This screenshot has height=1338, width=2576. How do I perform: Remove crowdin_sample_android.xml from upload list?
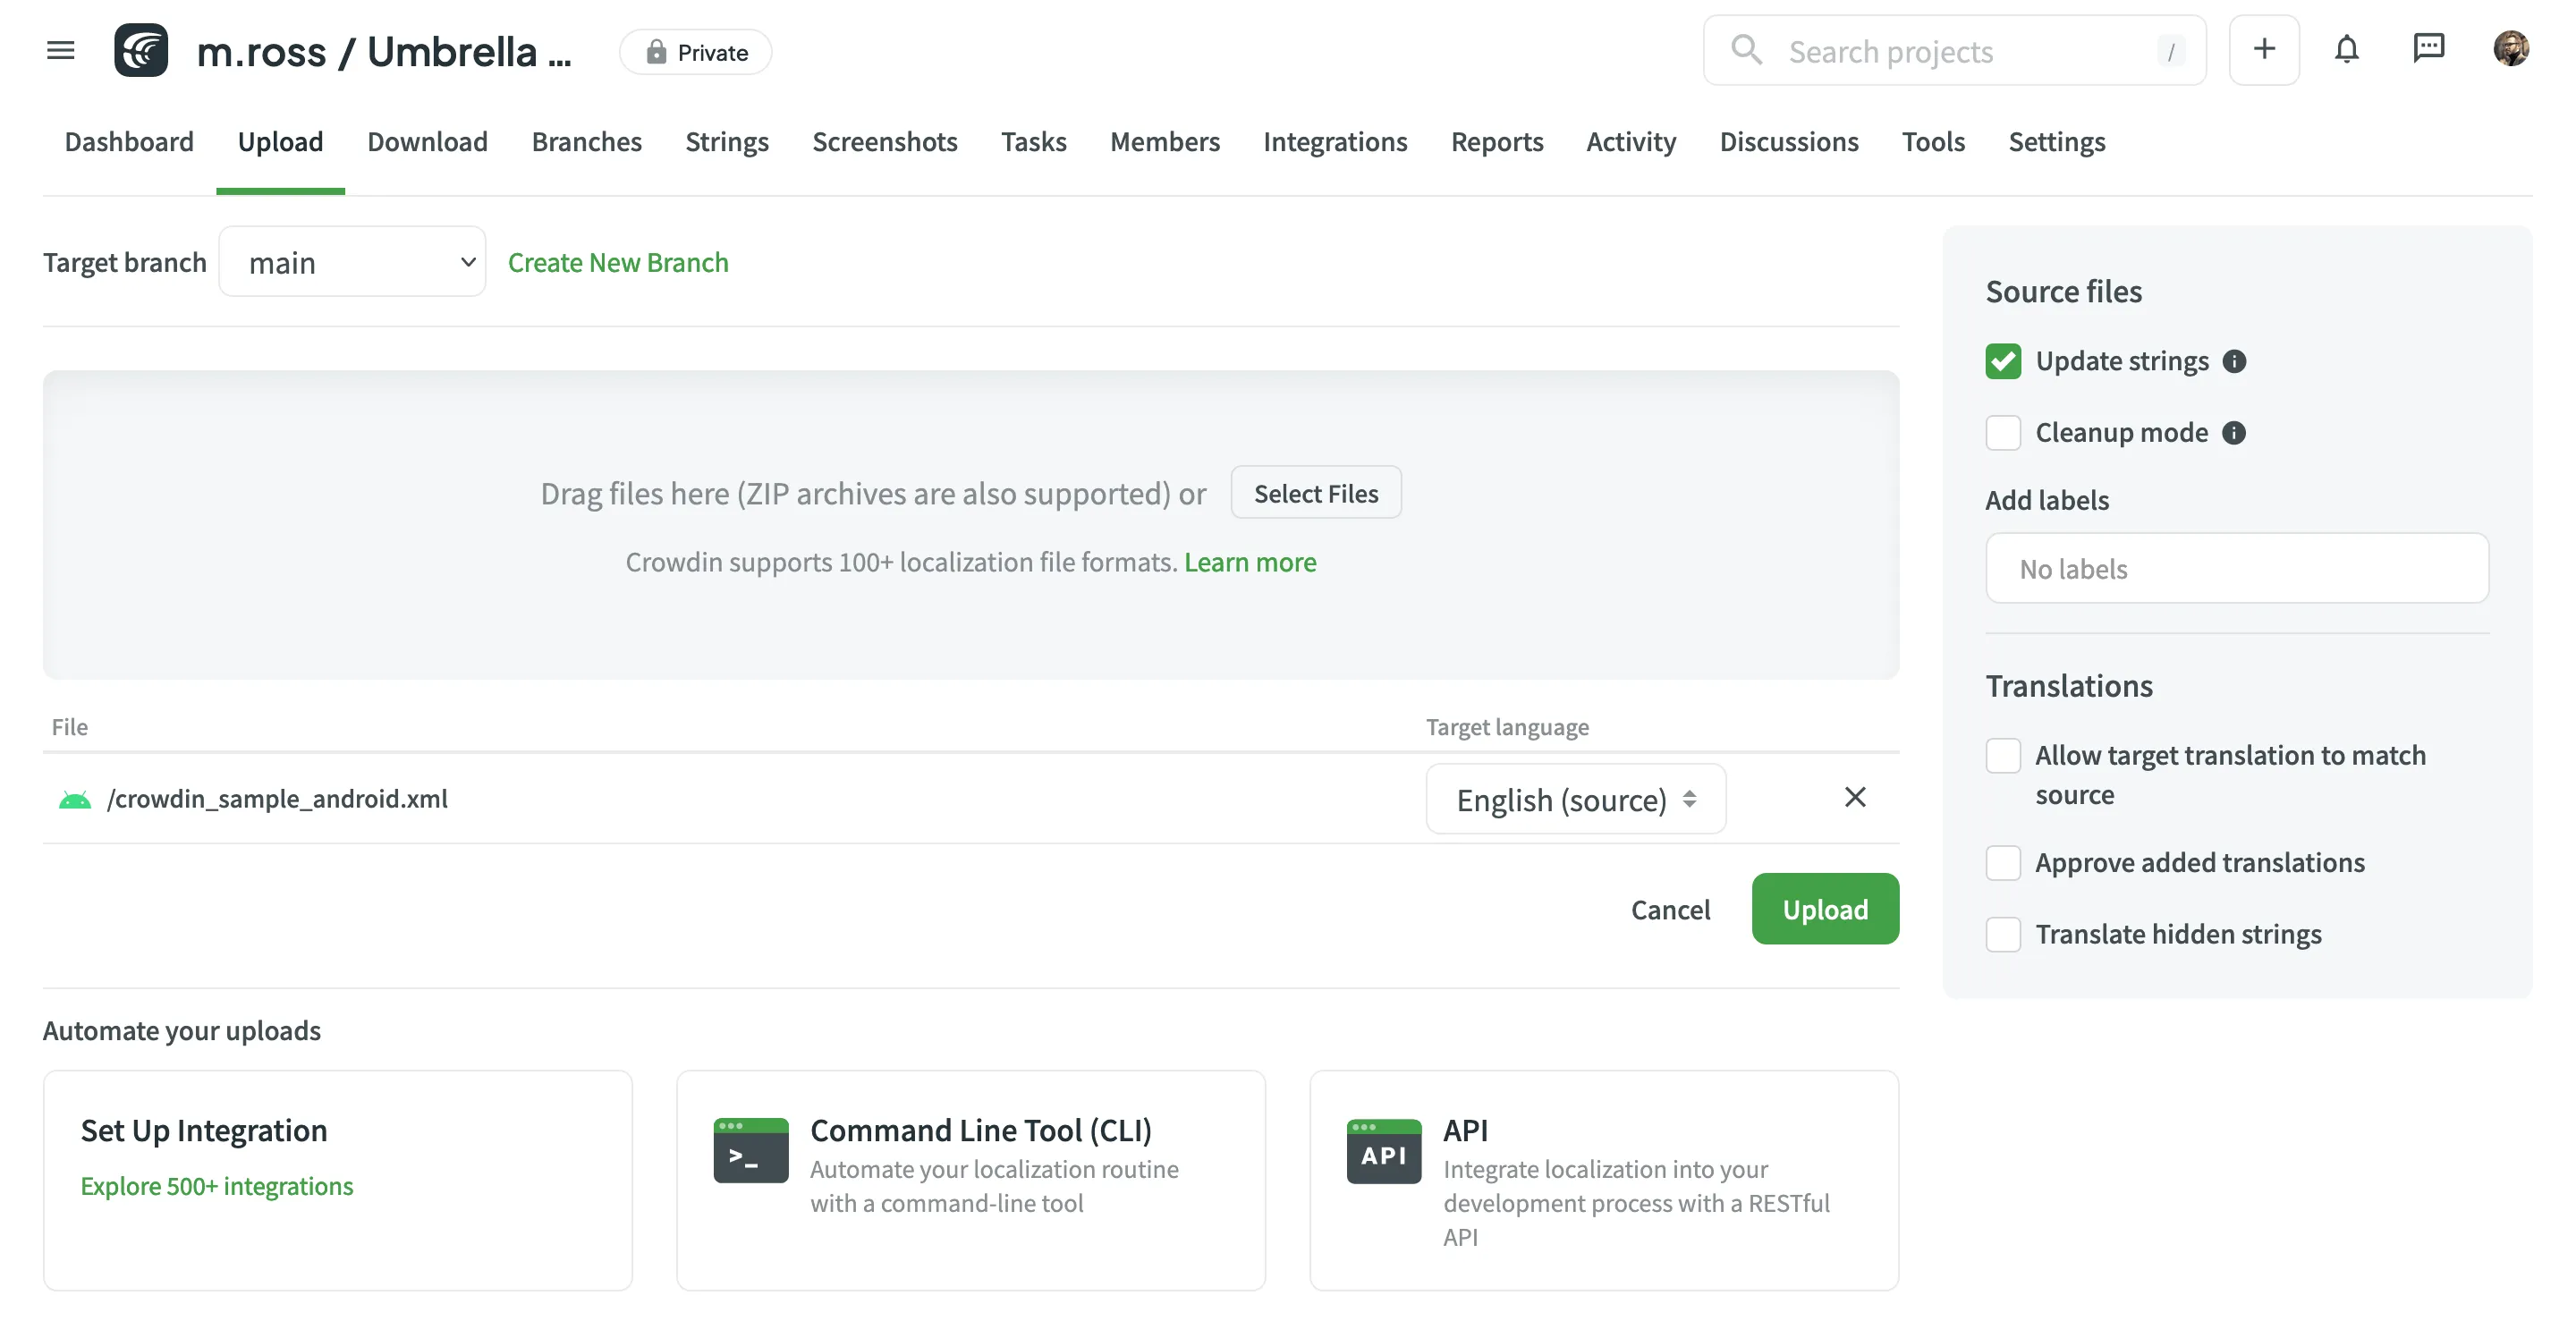pos(1854,797)
